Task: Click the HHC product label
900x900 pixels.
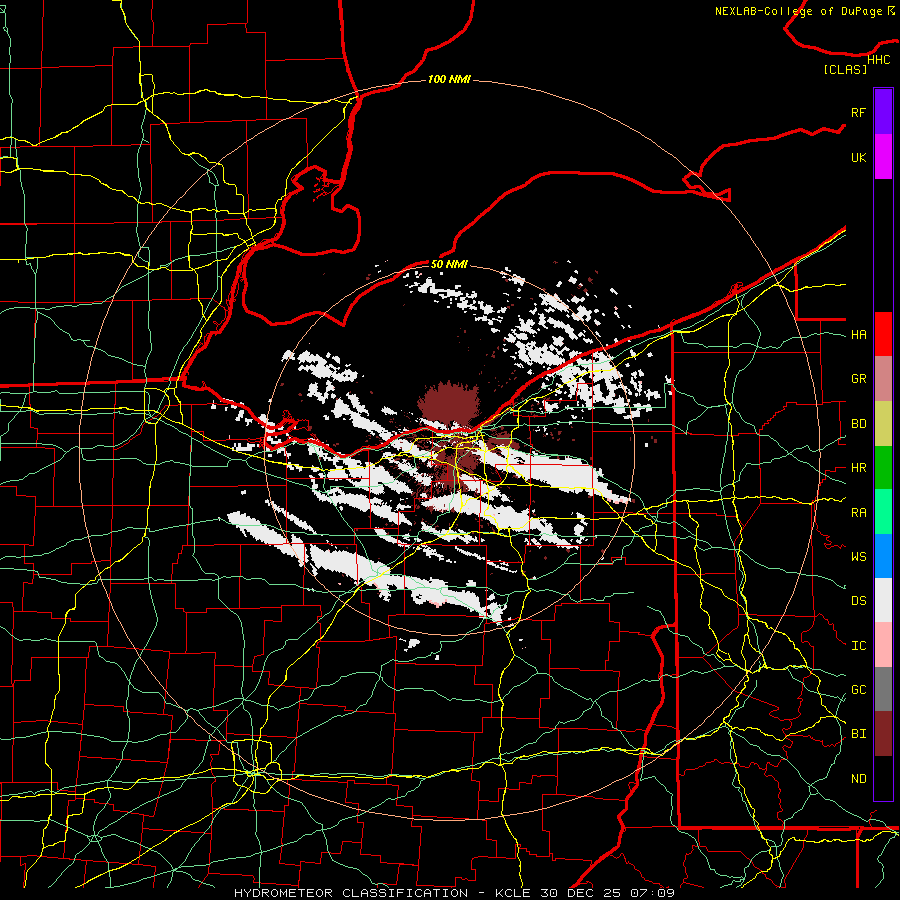Action: (x=879, y=60)
